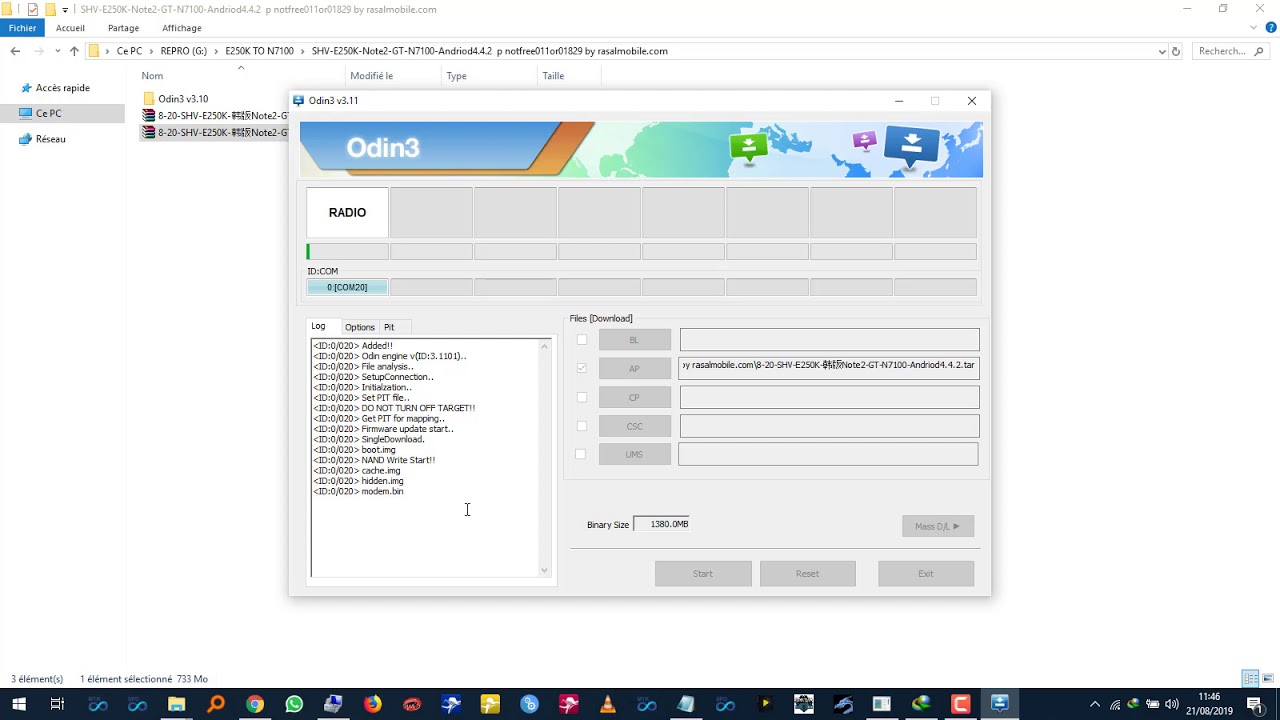Viewport: 1280px width, 720px height.
Task: Click the AP file button
Action: click(634, 368)
